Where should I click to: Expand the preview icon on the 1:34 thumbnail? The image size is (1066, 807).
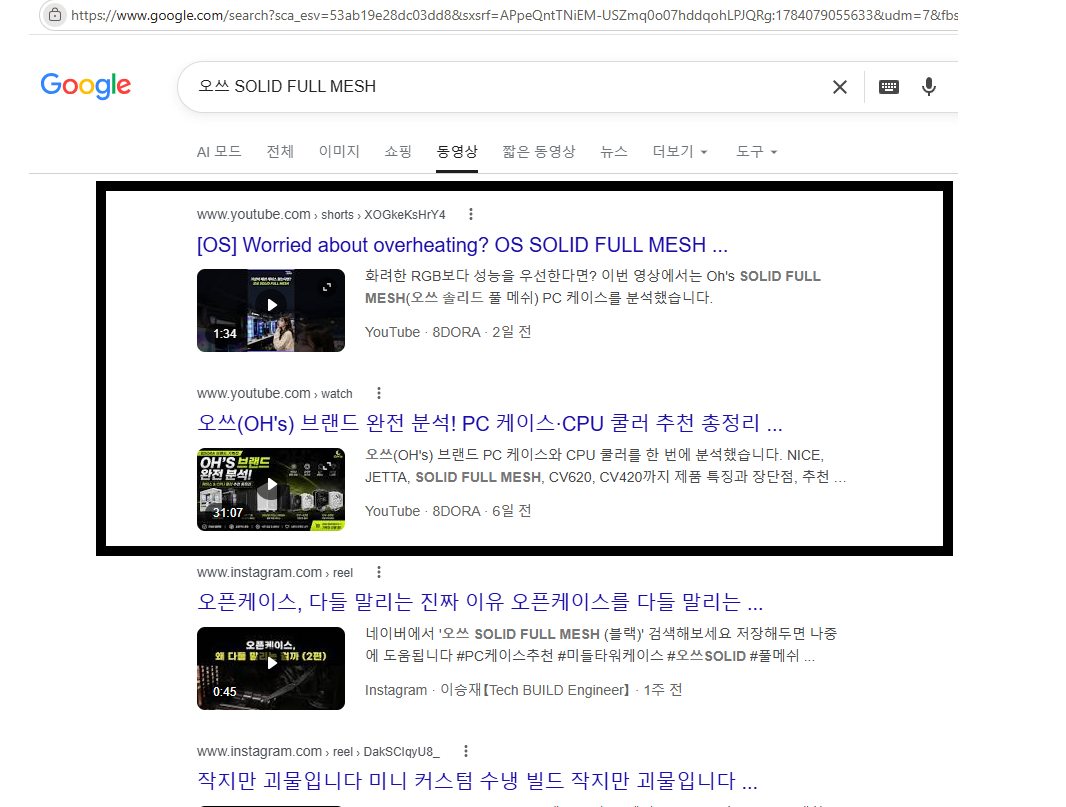click(327, 287)
